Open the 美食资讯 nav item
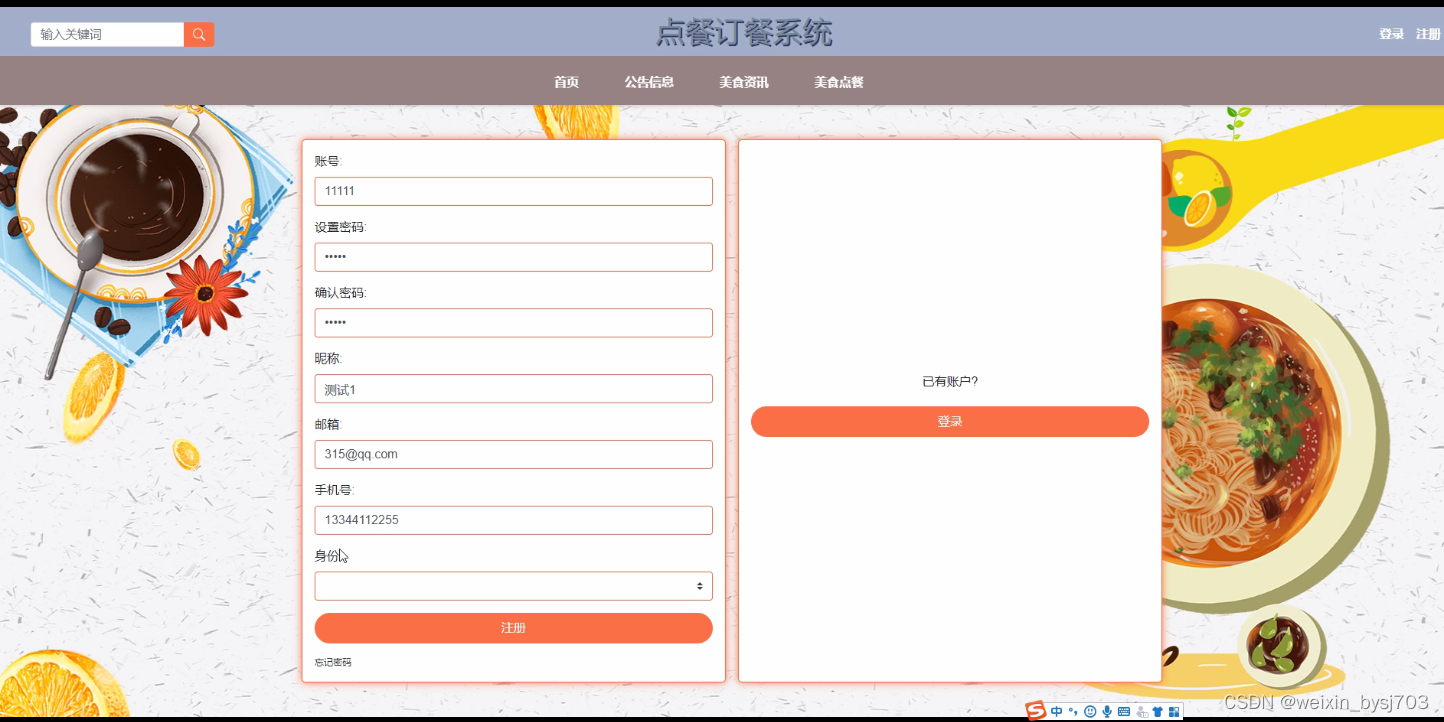 point(744,82)
